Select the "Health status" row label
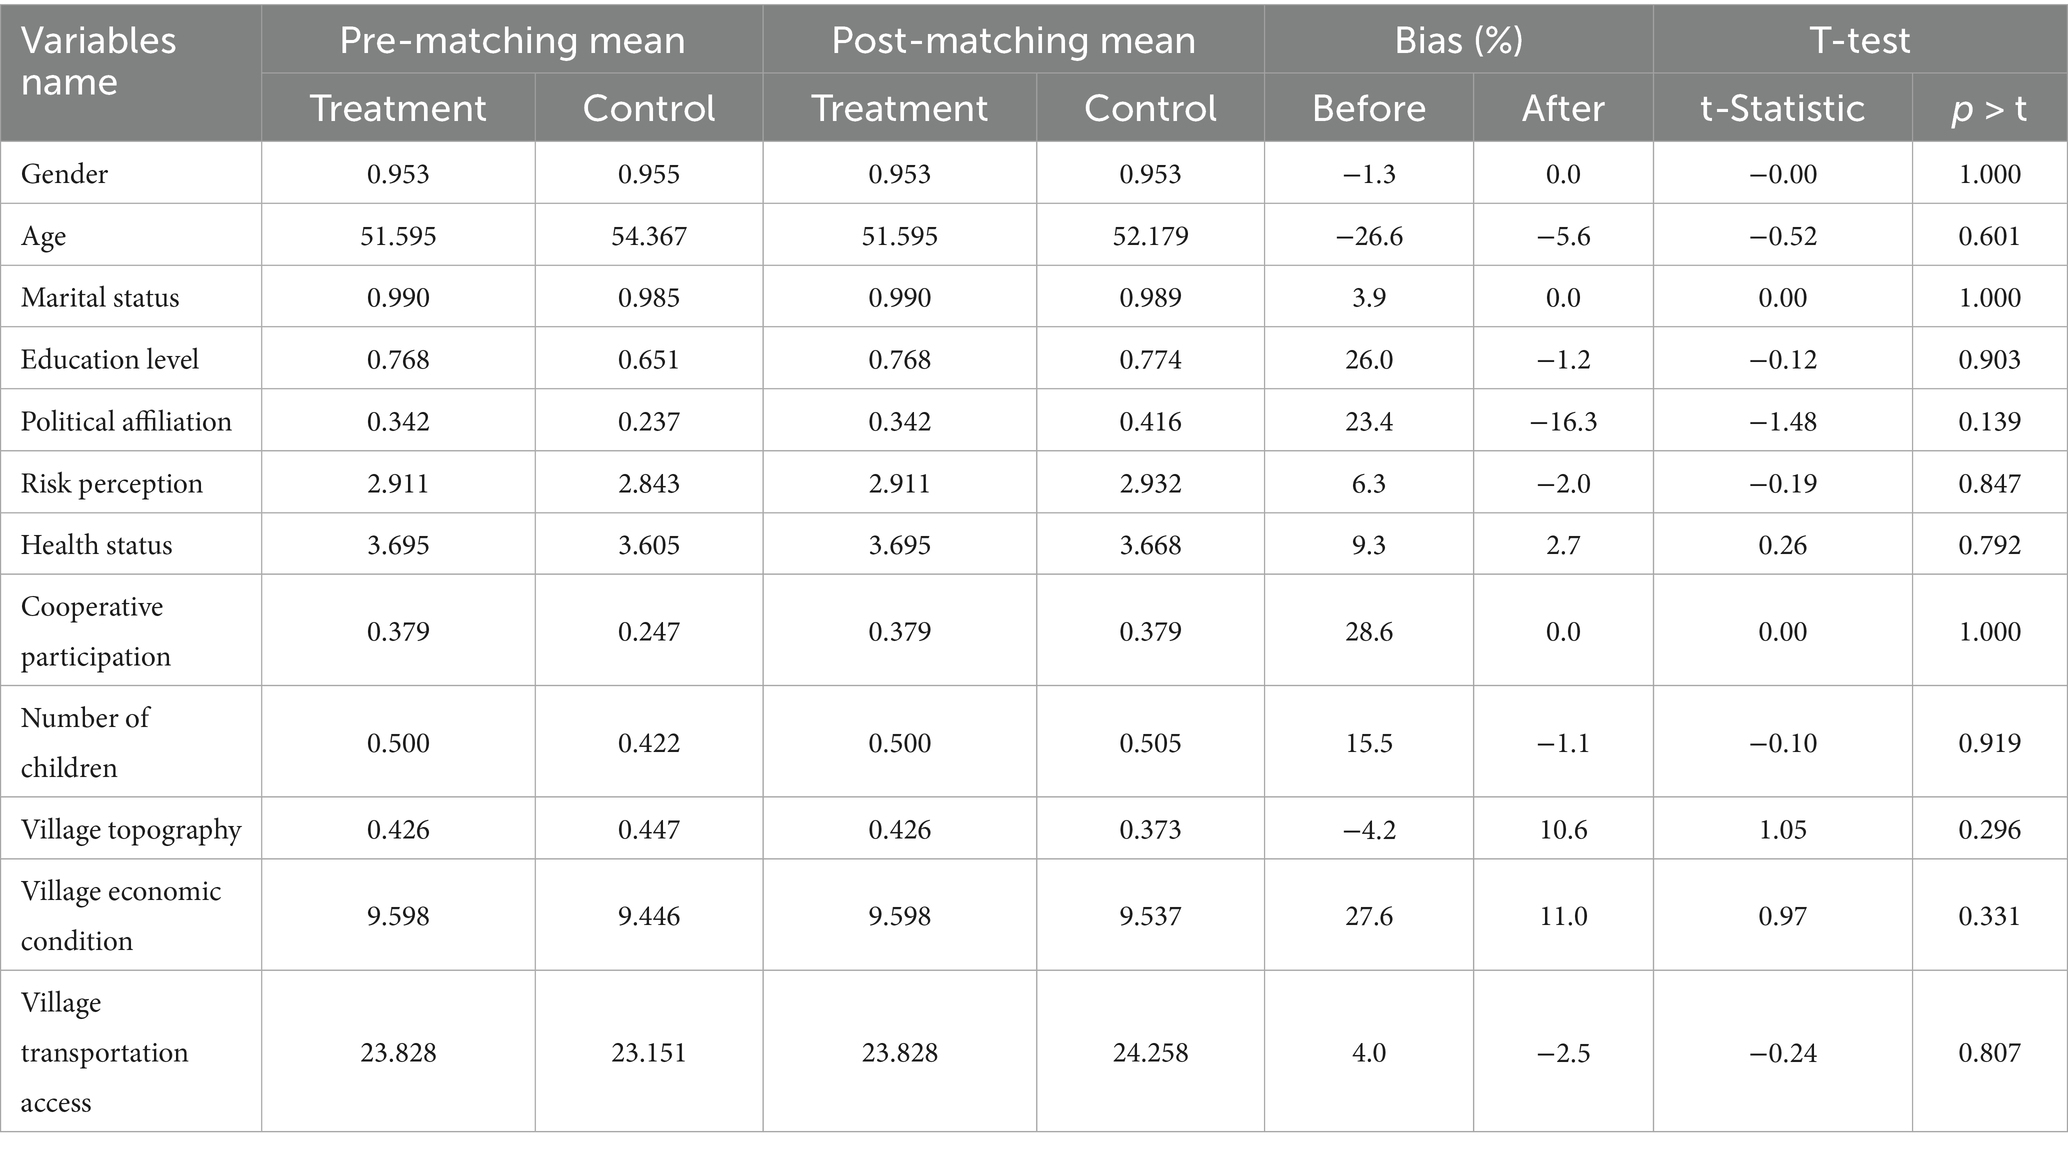 click(96, 545)
